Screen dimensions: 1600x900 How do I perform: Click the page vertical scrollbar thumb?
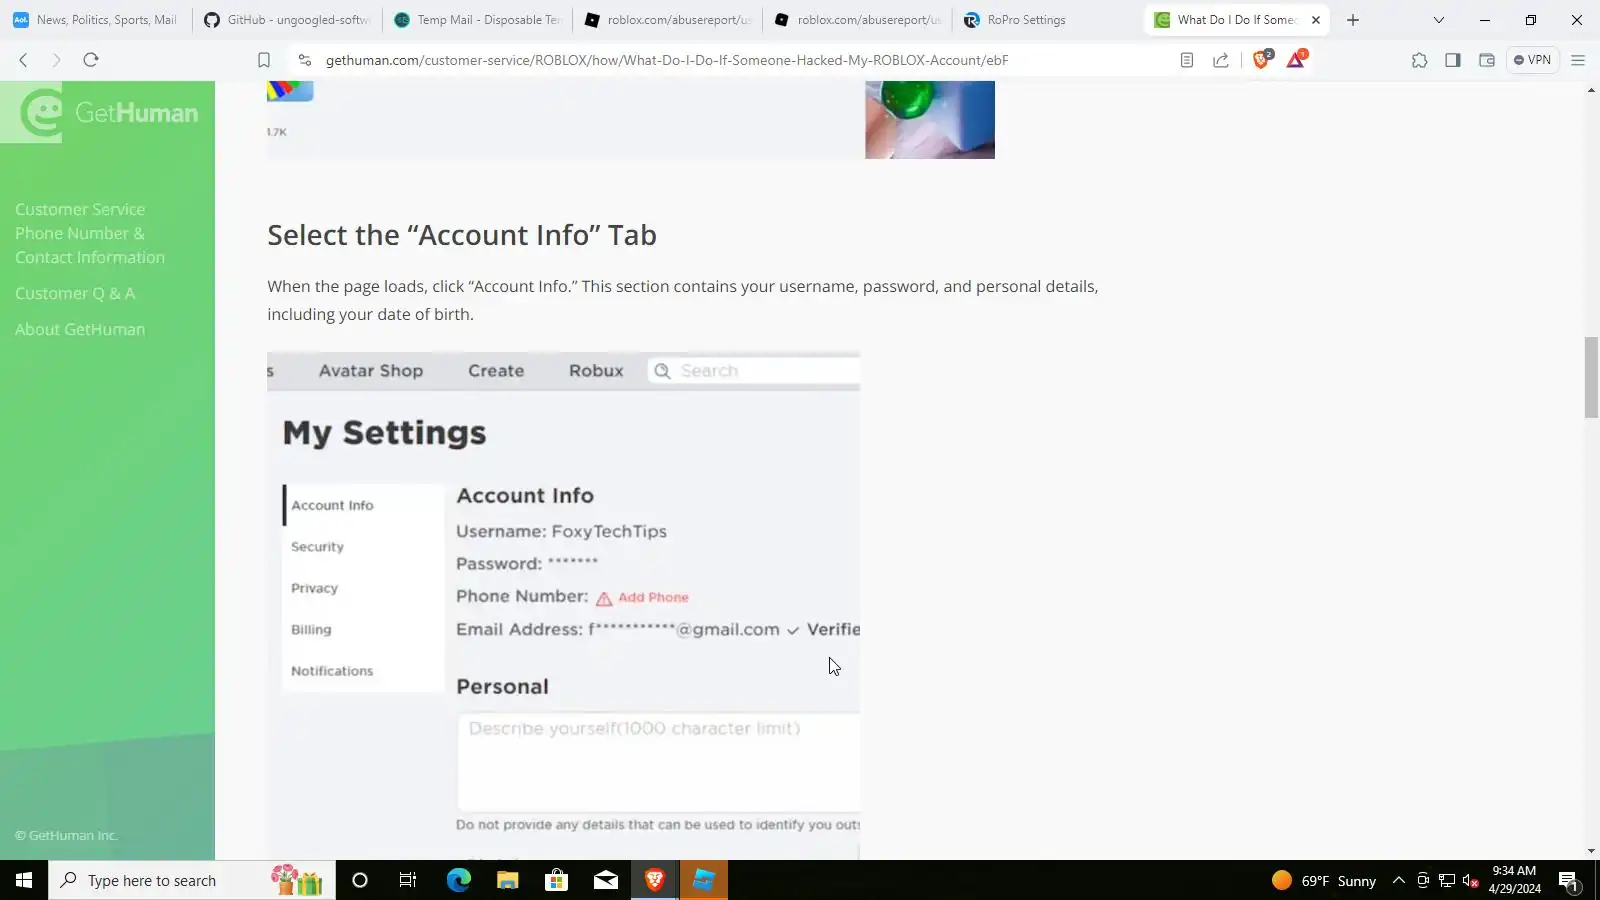point(1591,378)
